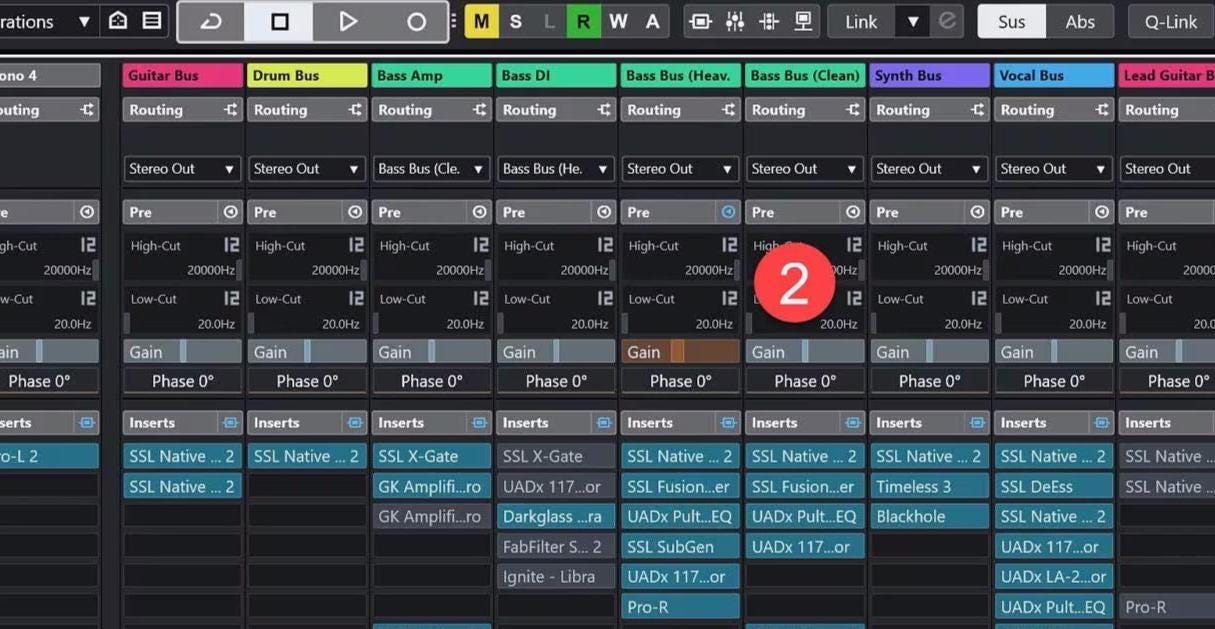
Task: Click the routing link icon on Synth Bus
Action: point(978,110)
